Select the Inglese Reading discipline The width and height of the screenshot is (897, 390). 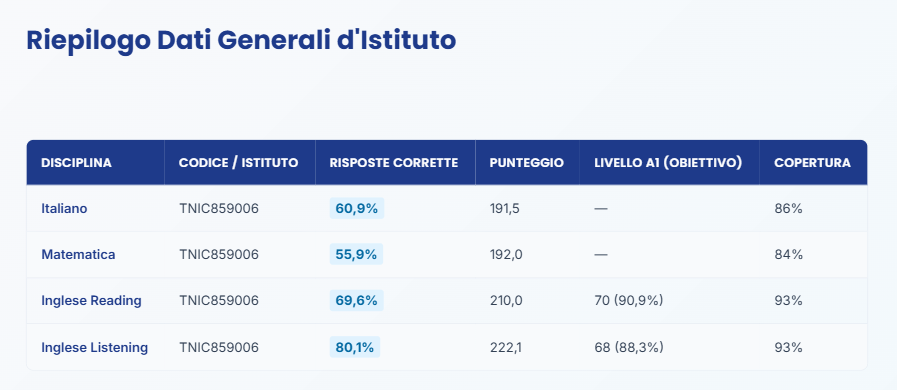pos(92,301)
